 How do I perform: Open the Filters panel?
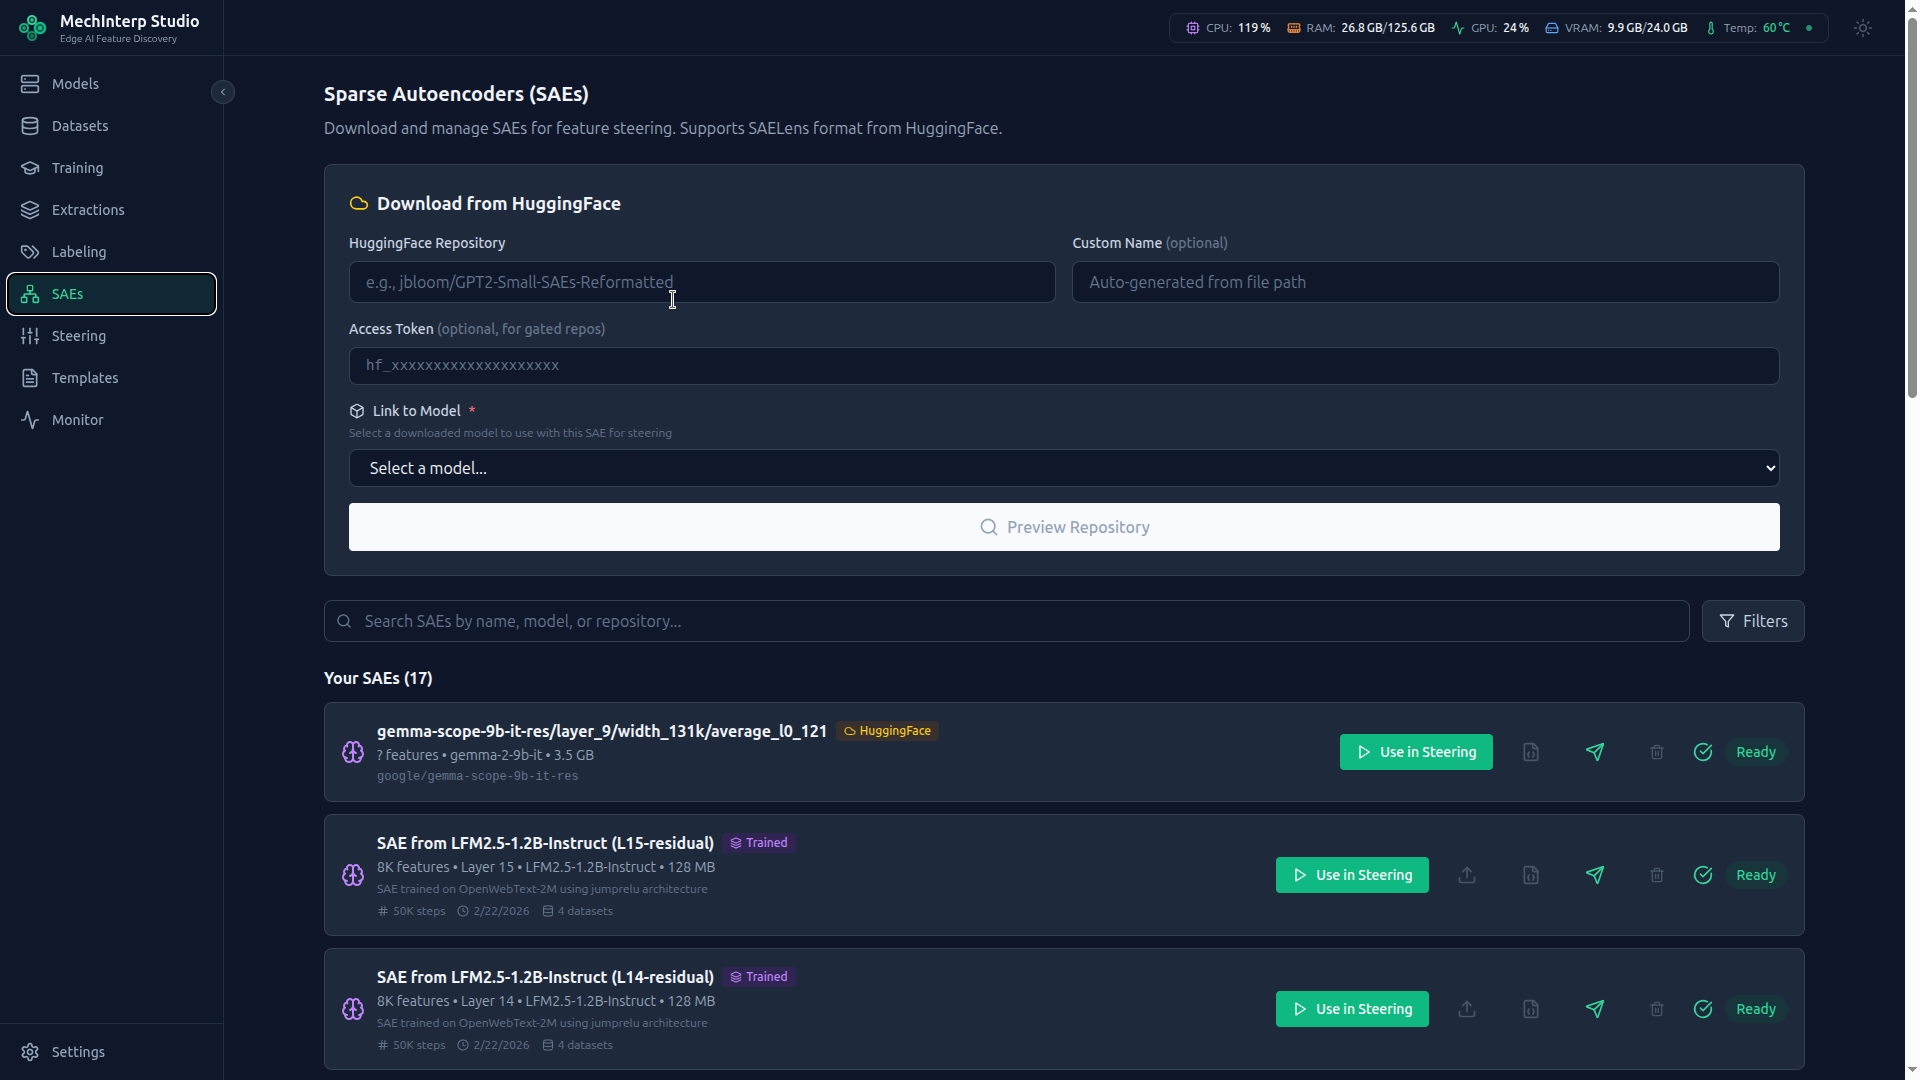[x=1753, y=621]
